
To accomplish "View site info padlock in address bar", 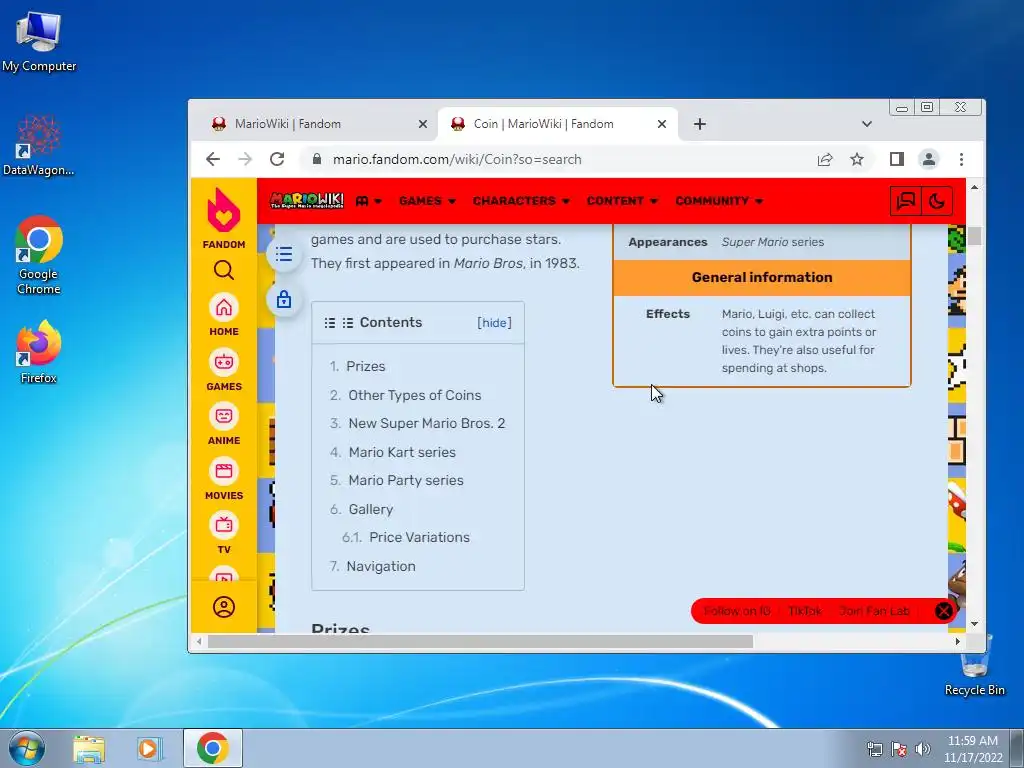I will click(317, 159).
